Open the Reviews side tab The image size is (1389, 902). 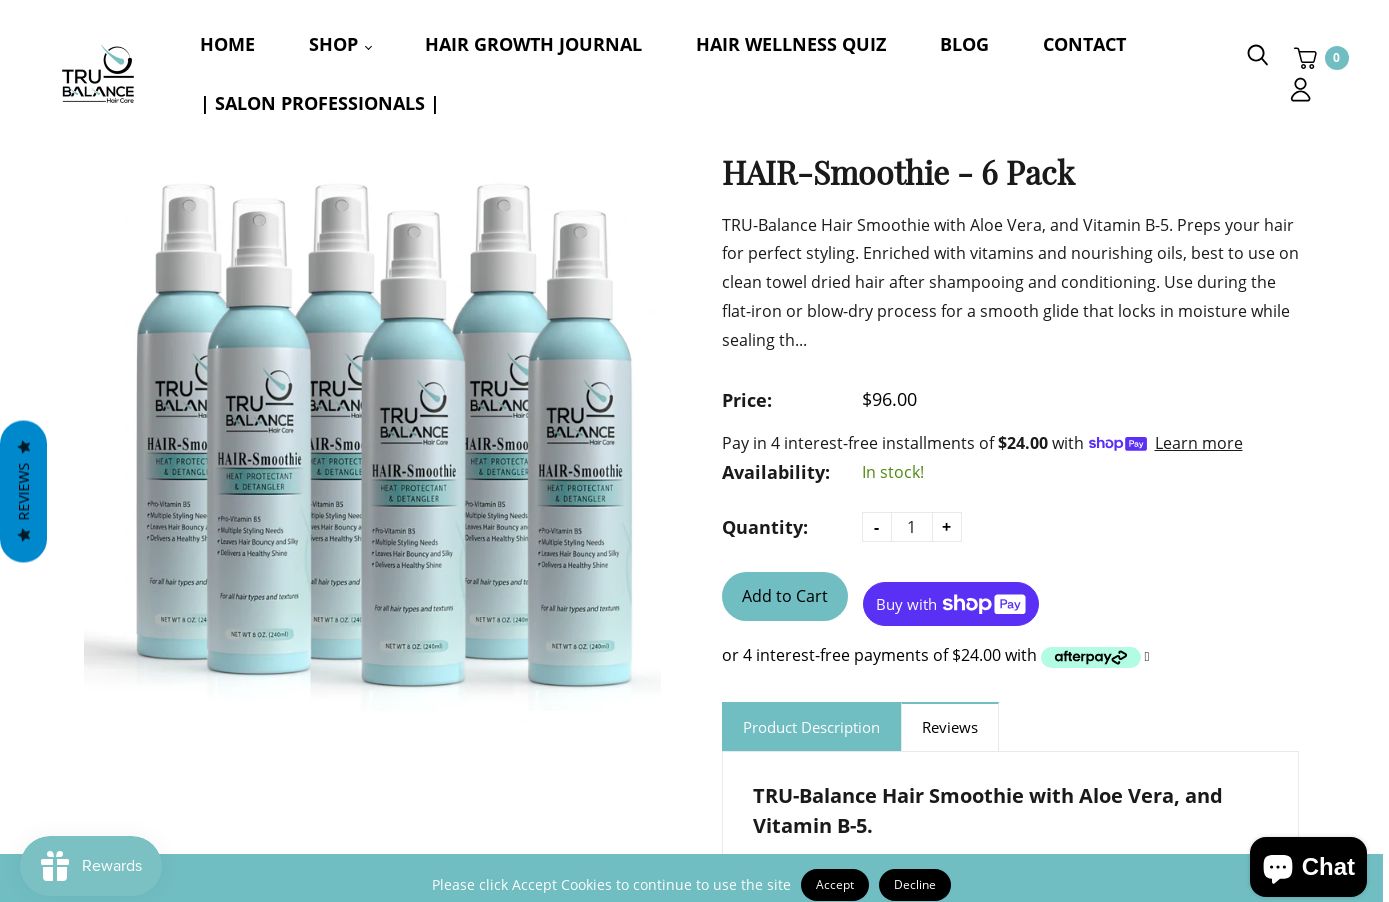[23, 491]
